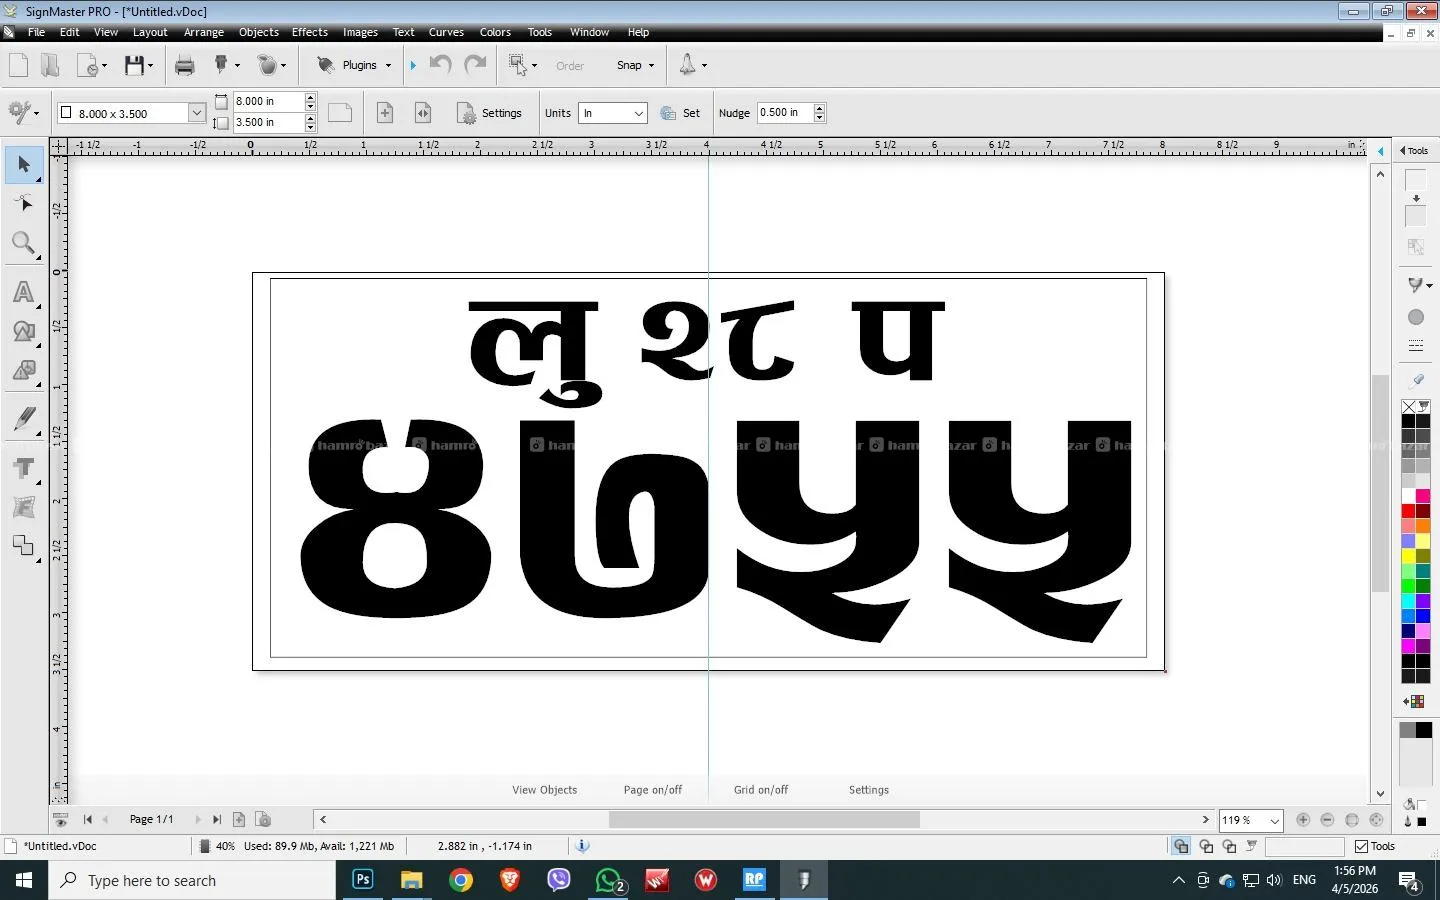Open the 119 % zoom level dropdown
This screenshot has height=900, width=1440.
(x=1275, y=821)
